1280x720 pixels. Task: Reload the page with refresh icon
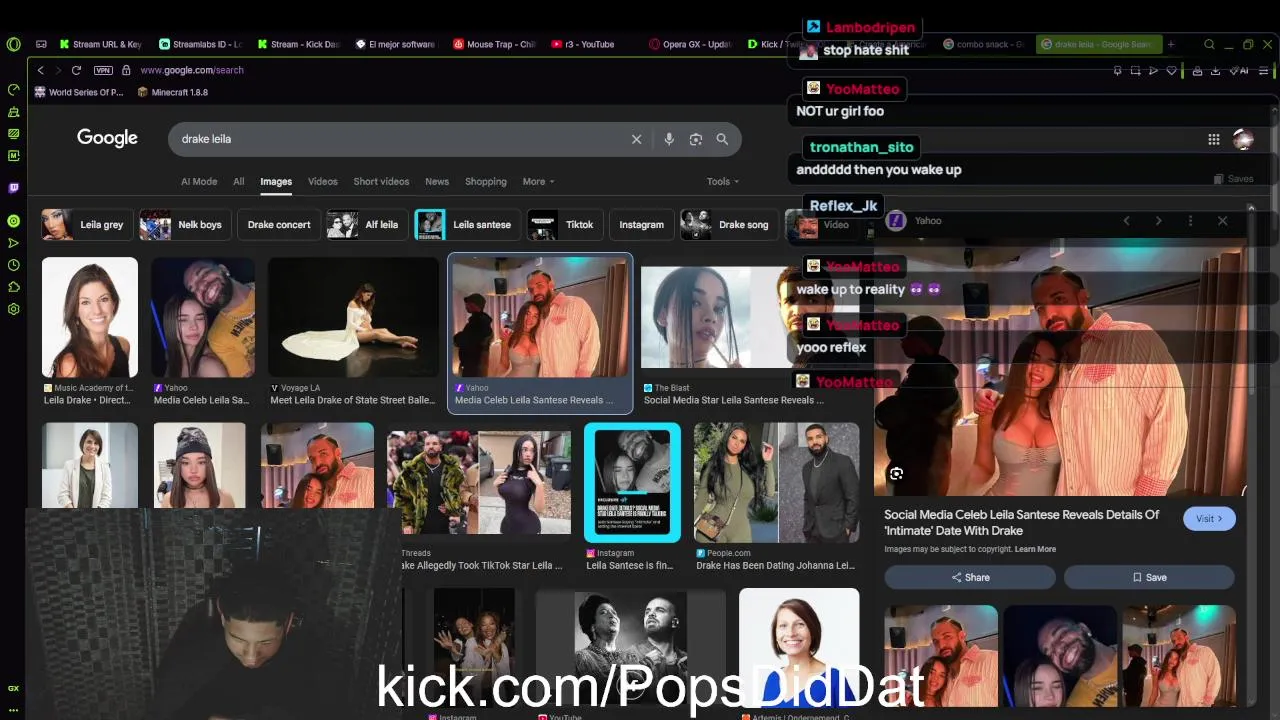76,70
